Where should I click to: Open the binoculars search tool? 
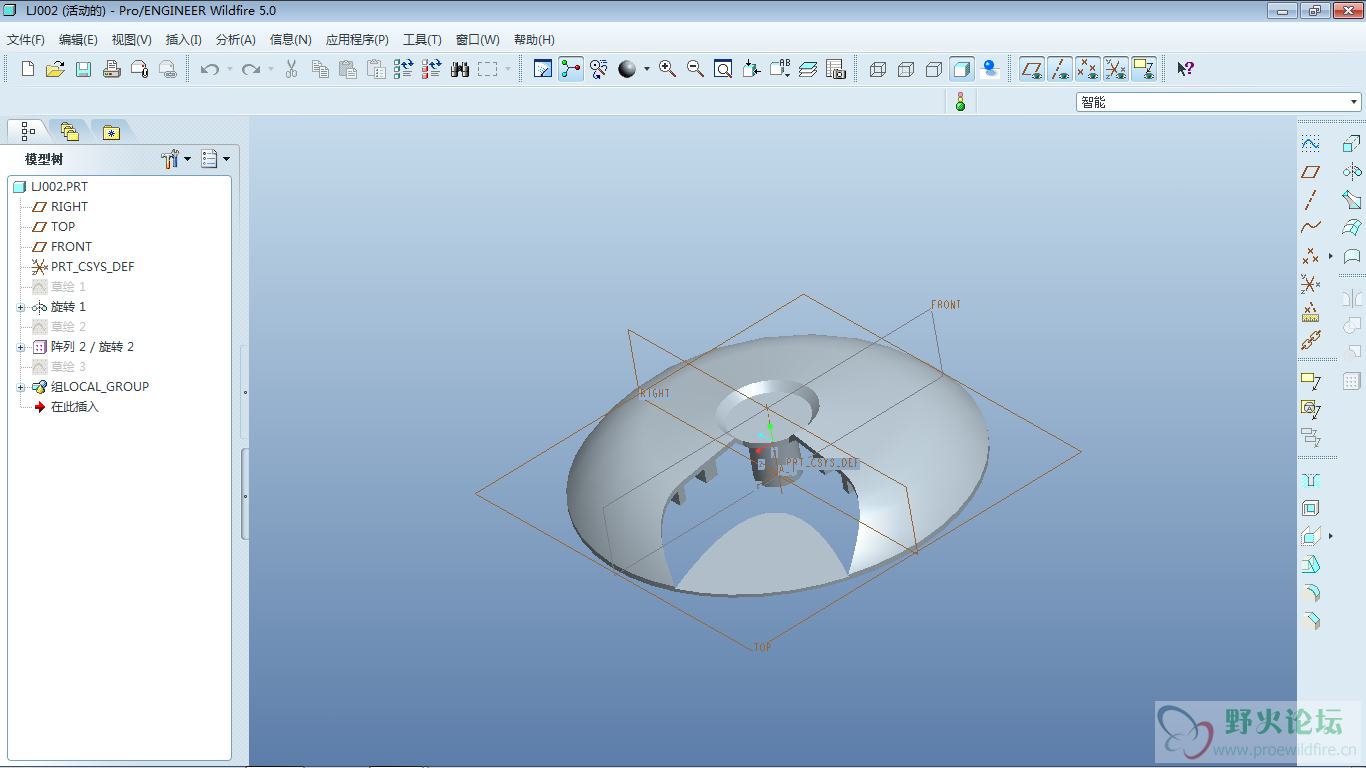[460, 69]
